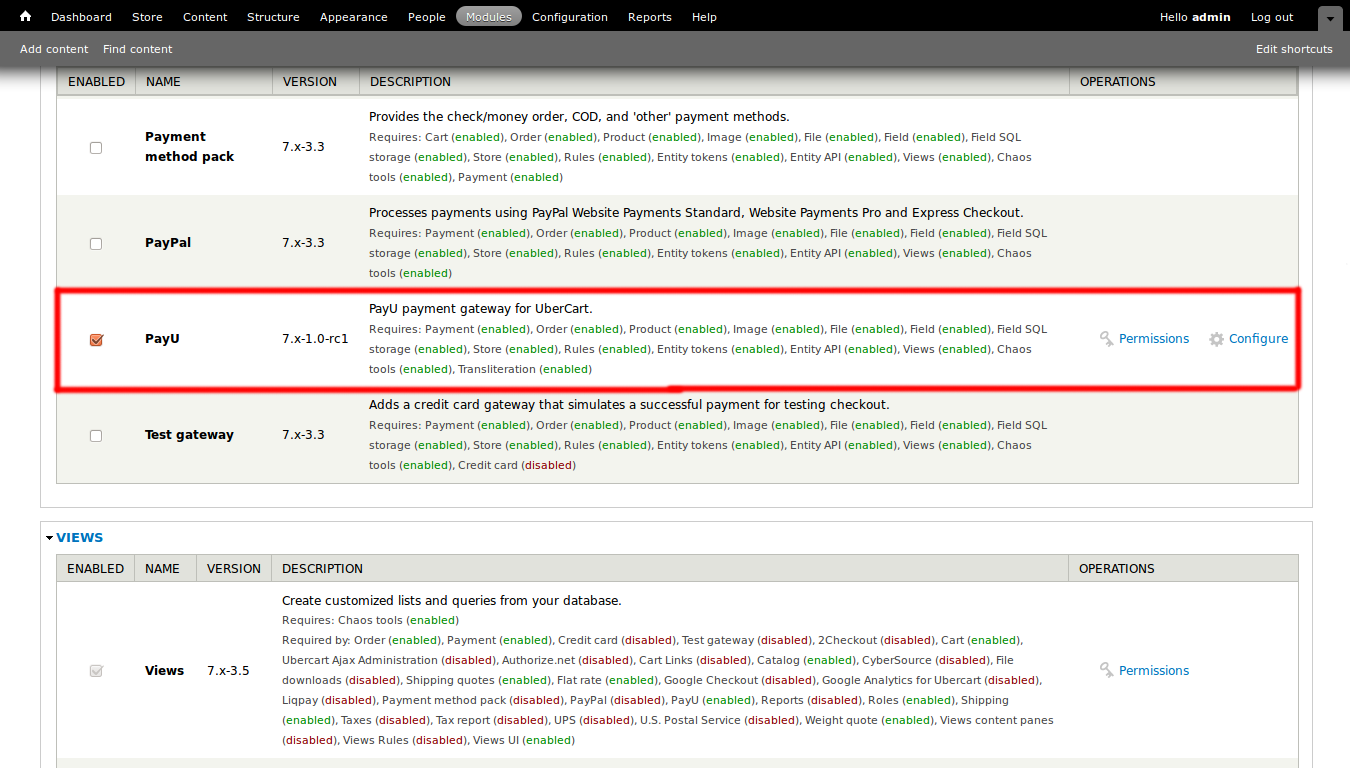Click the key icon beside PayU Permissions
The image size is (1350, 768).
click(1107, 339)
